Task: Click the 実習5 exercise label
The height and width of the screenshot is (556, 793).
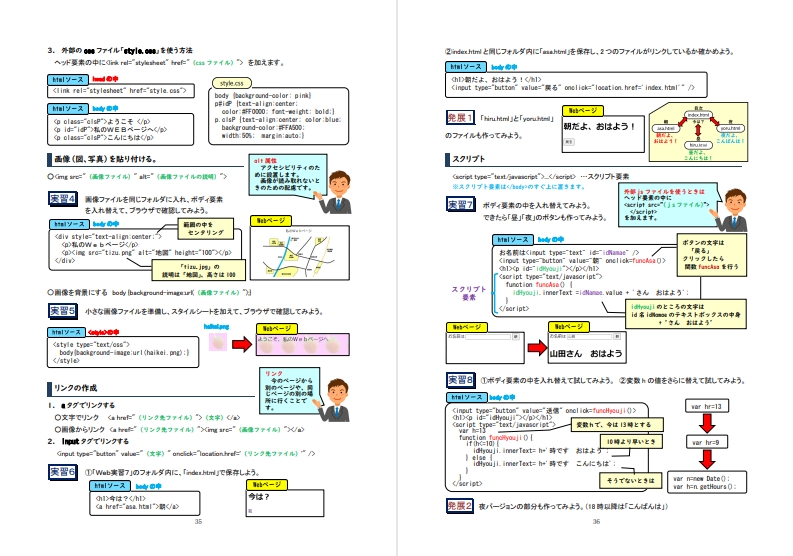Action: tap(63, 311)
